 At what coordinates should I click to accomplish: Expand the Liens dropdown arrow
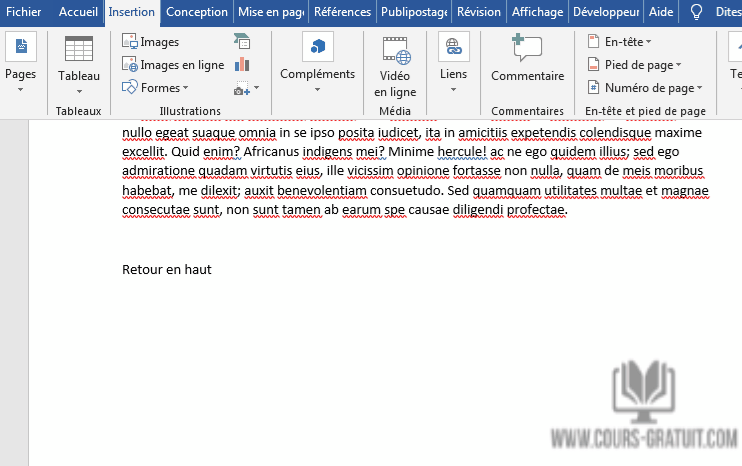453,89
